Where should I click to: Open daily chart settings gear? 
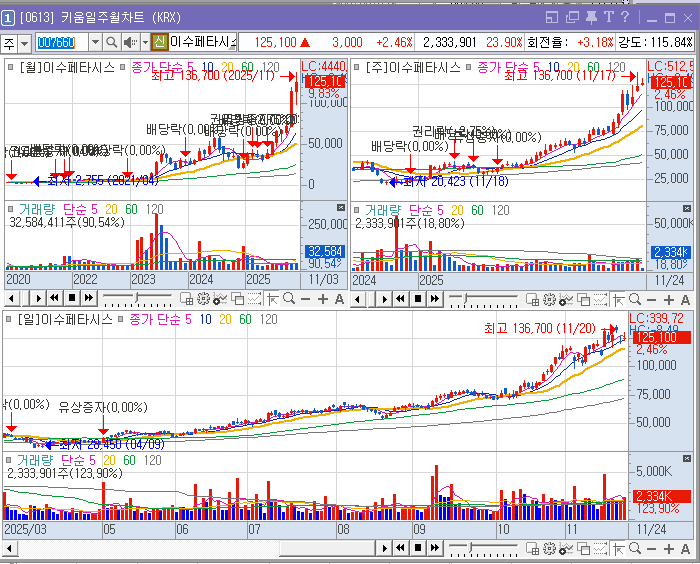pyautogui.click(x=550, y=549)
